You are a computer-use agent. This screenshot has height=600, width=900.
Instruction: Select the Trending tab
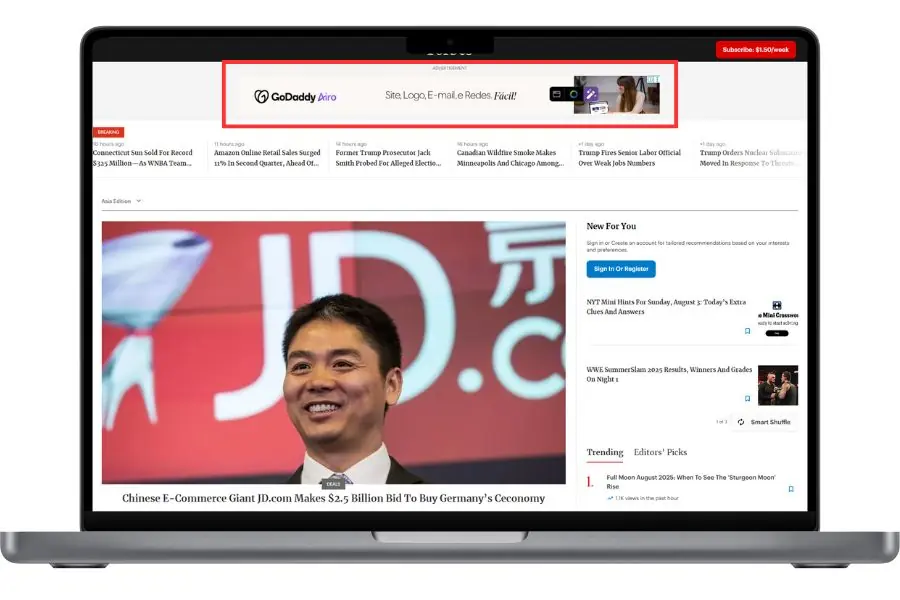604,452
